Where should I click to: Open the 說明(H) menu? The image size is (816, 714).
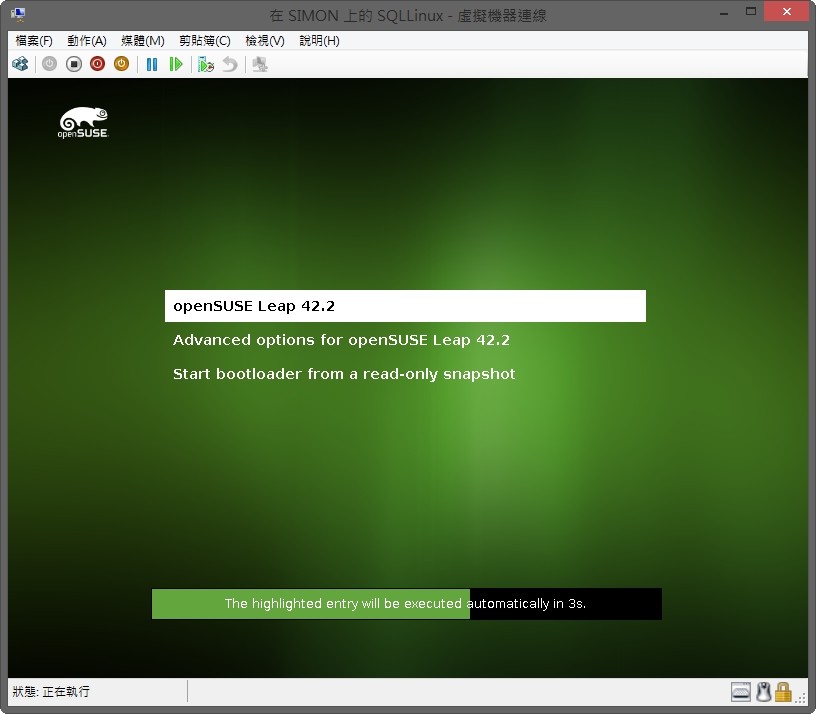[x=320, y=41]
